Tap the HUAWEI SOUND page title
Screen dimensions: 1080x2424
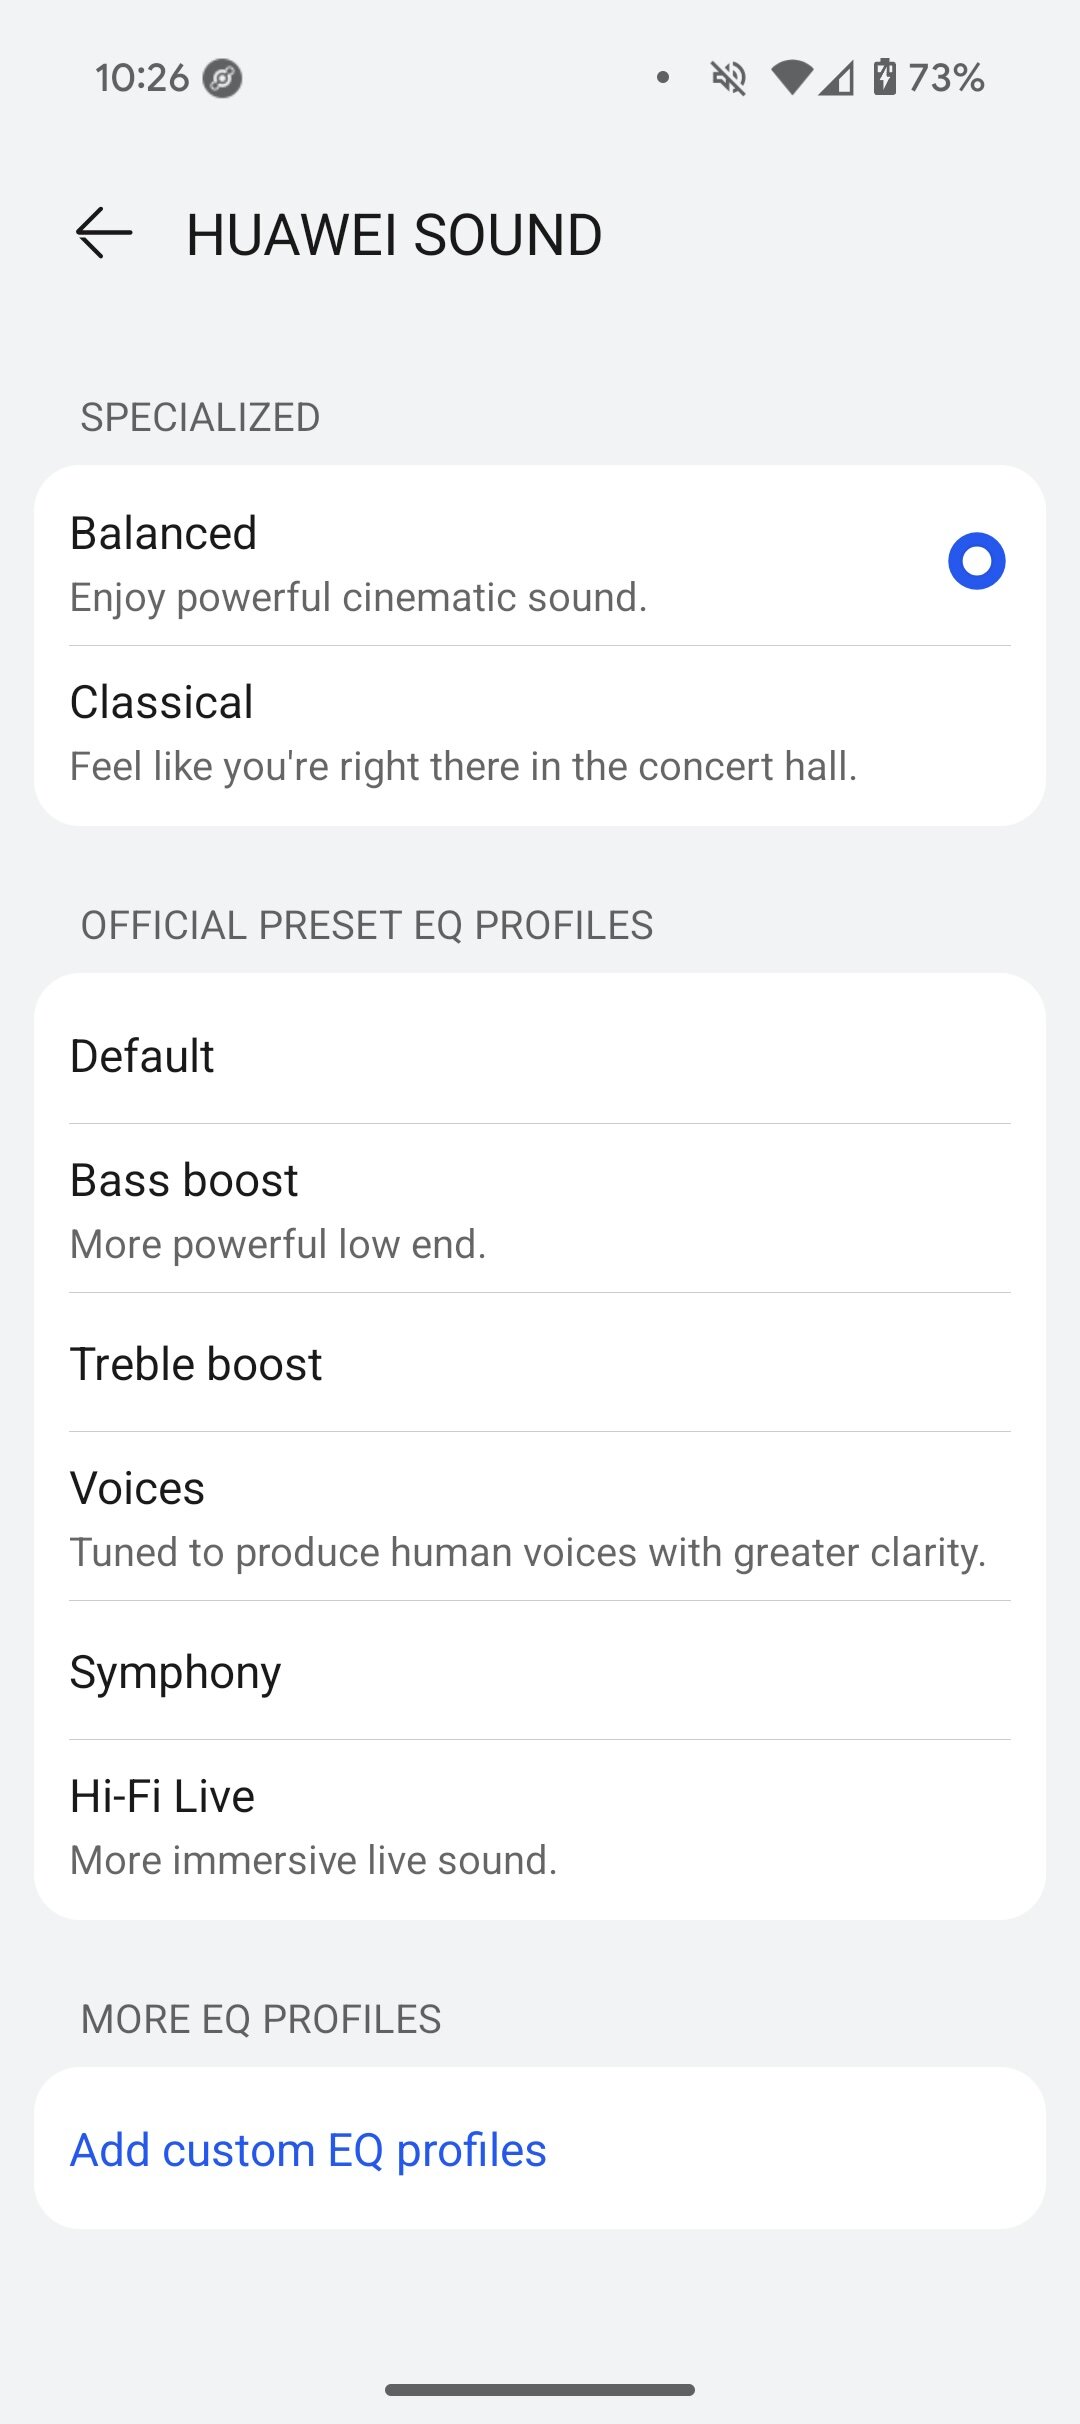pos(394,235)
